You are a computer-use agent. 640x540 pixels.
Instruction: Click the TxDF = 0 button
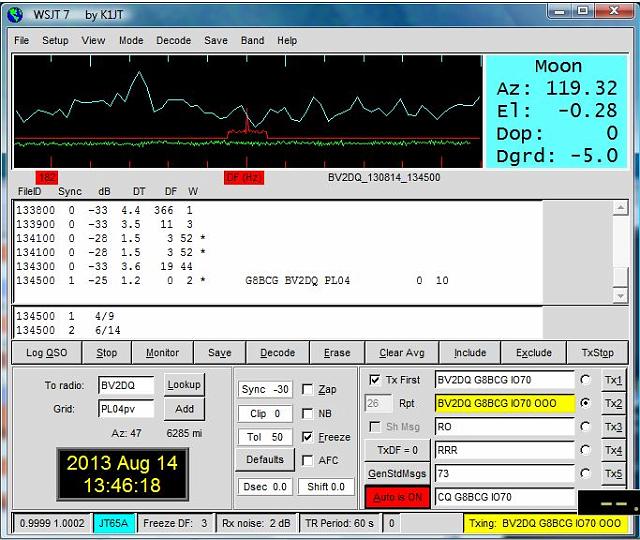click(397, 450)
